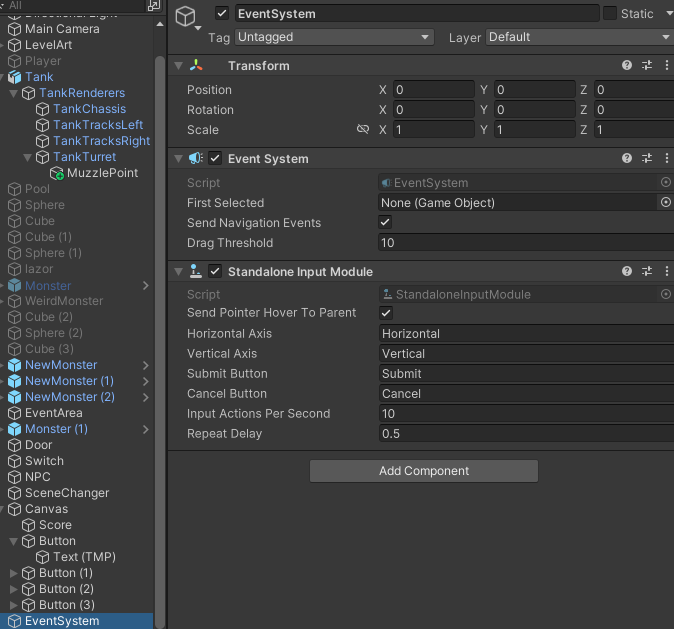Select the Score object under Canvas

pos(55,525)
